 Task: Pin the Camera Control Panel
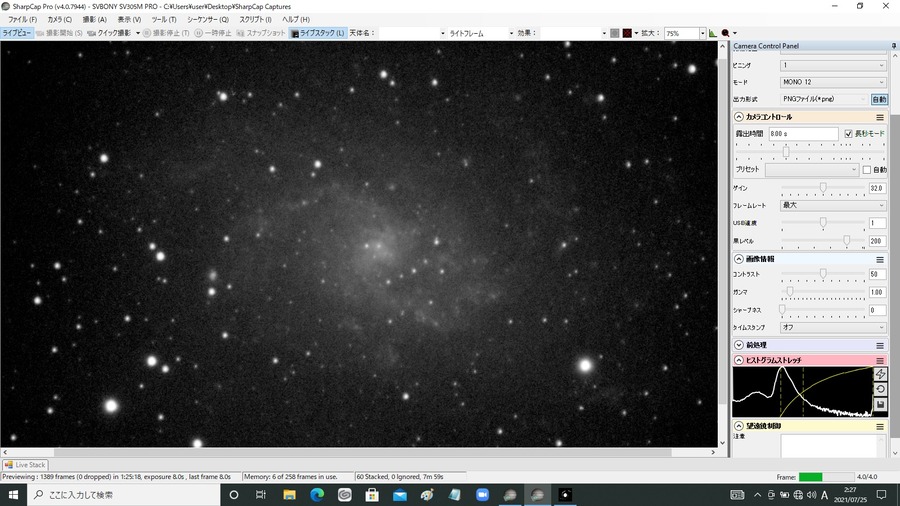tap(894, 45)
